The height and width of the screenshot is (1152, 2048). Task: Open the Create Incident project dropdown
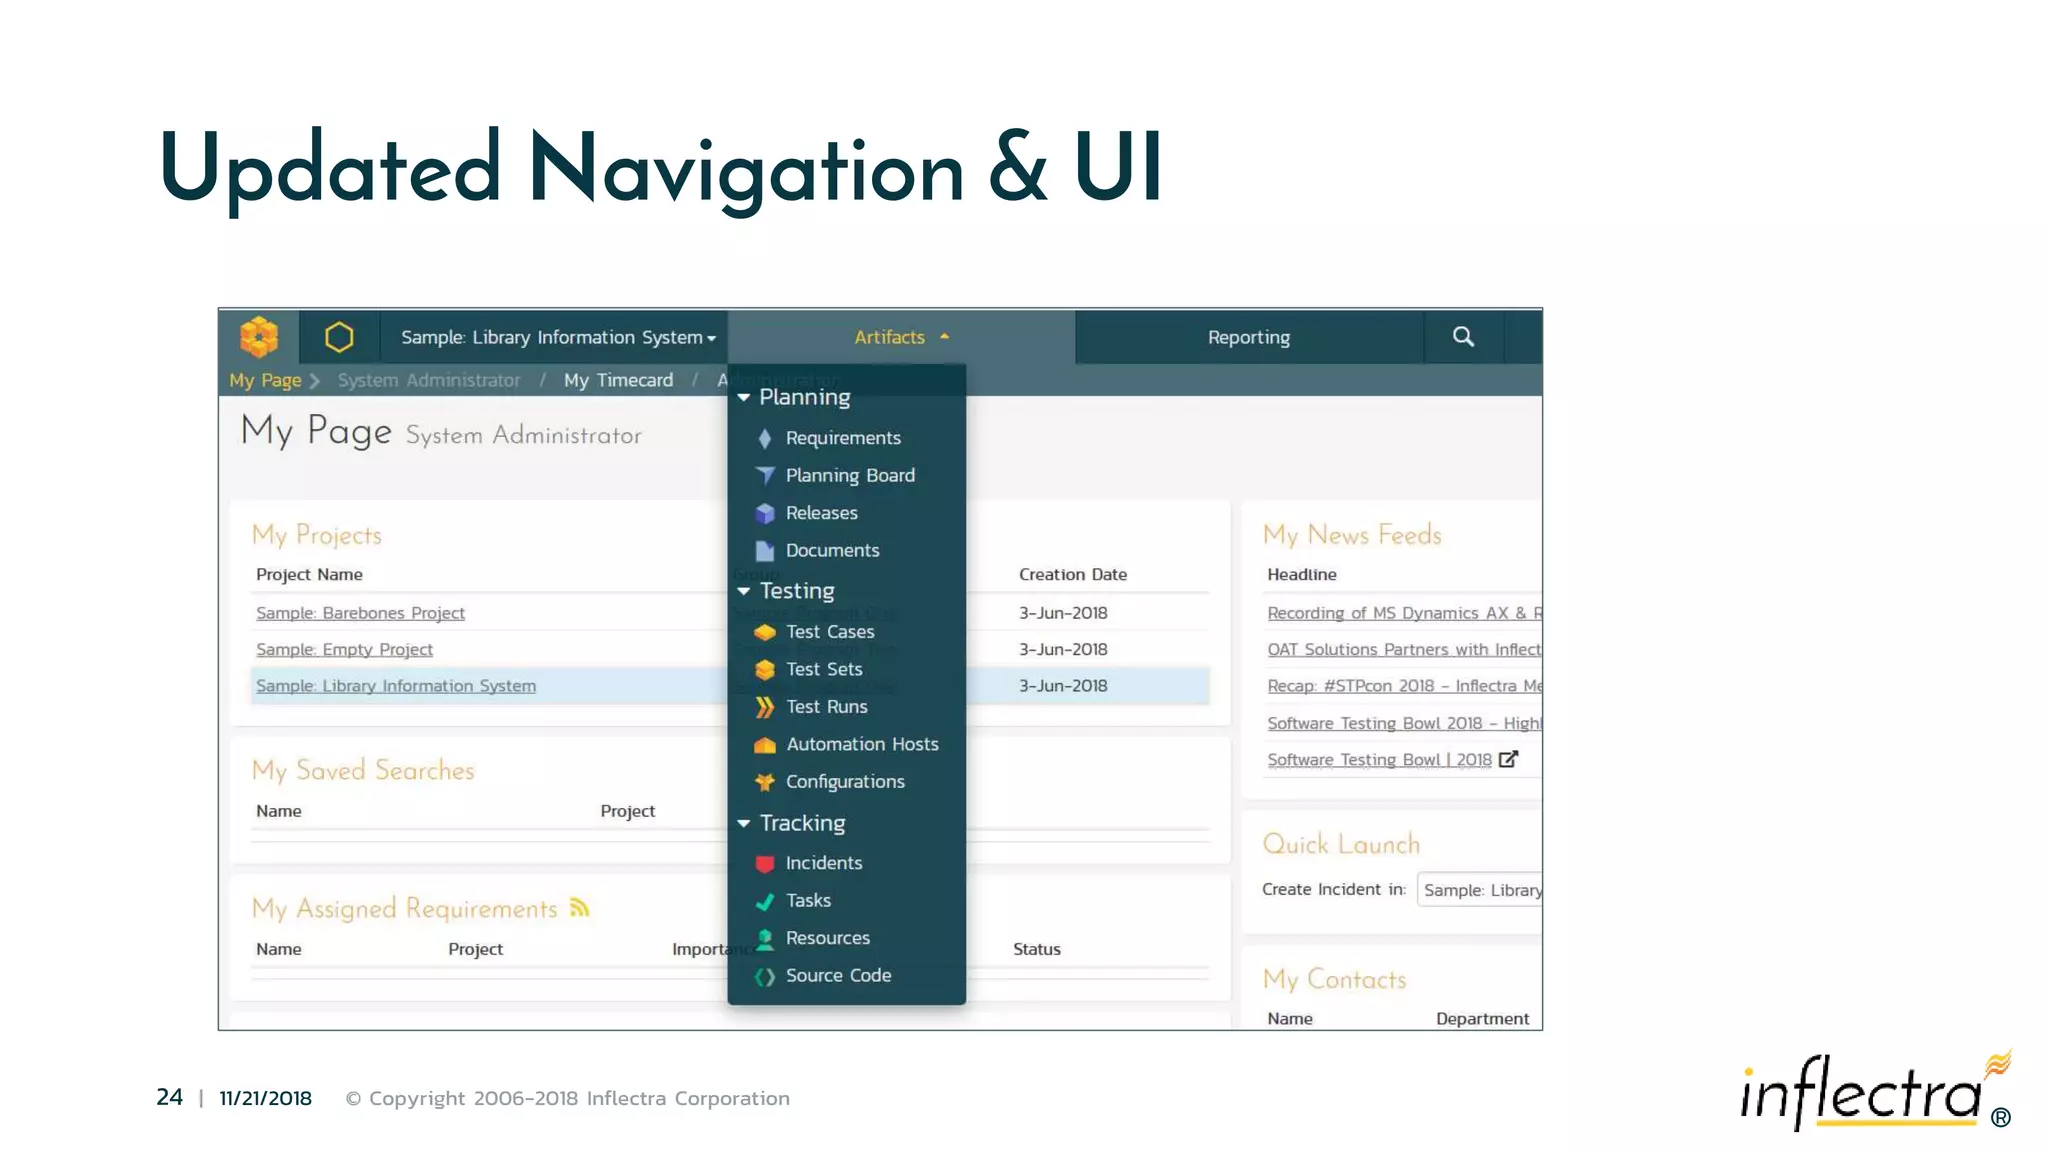(x=1479, y=889)
